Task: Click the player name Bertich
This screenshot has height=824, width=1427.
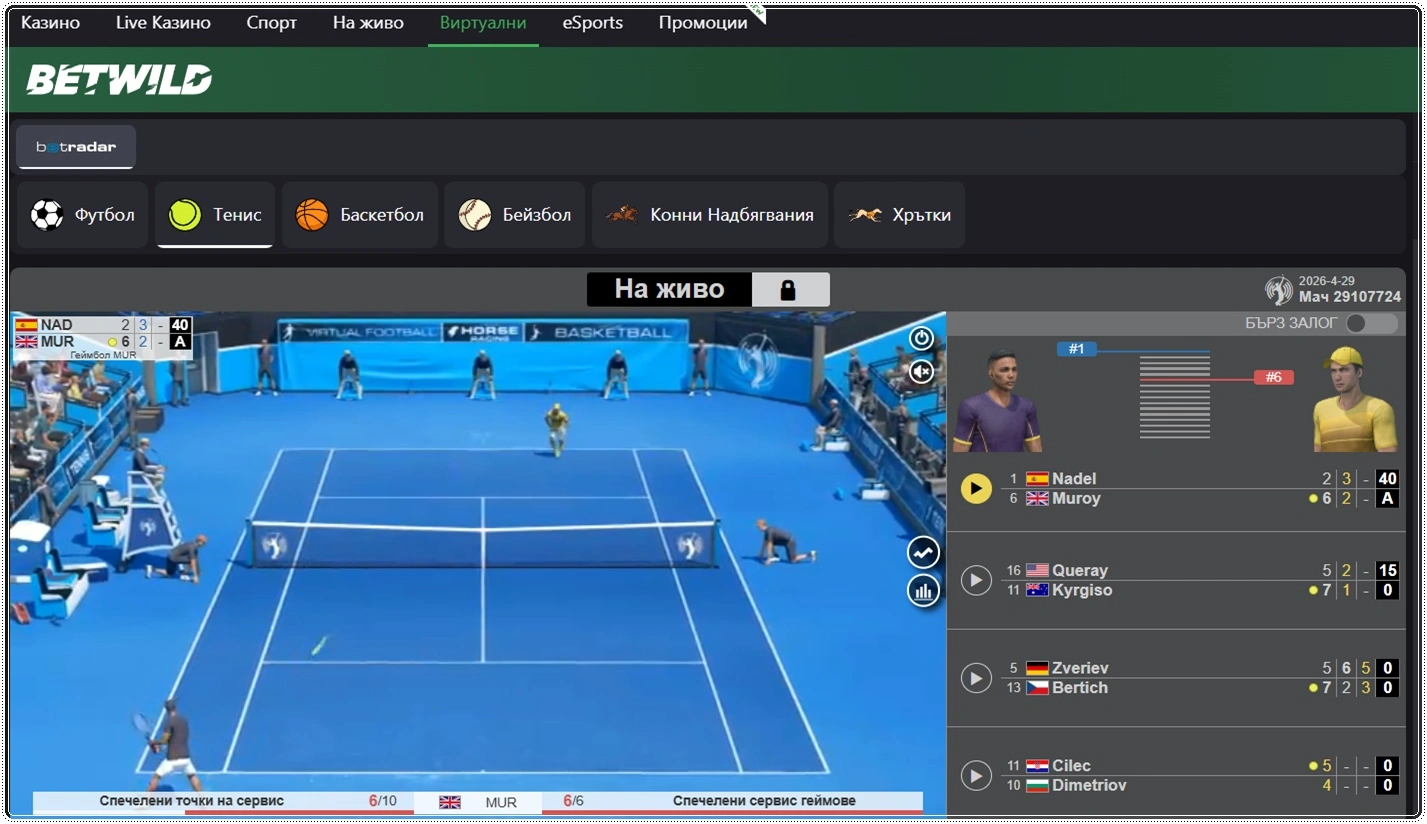Action: coord(1080,688)
